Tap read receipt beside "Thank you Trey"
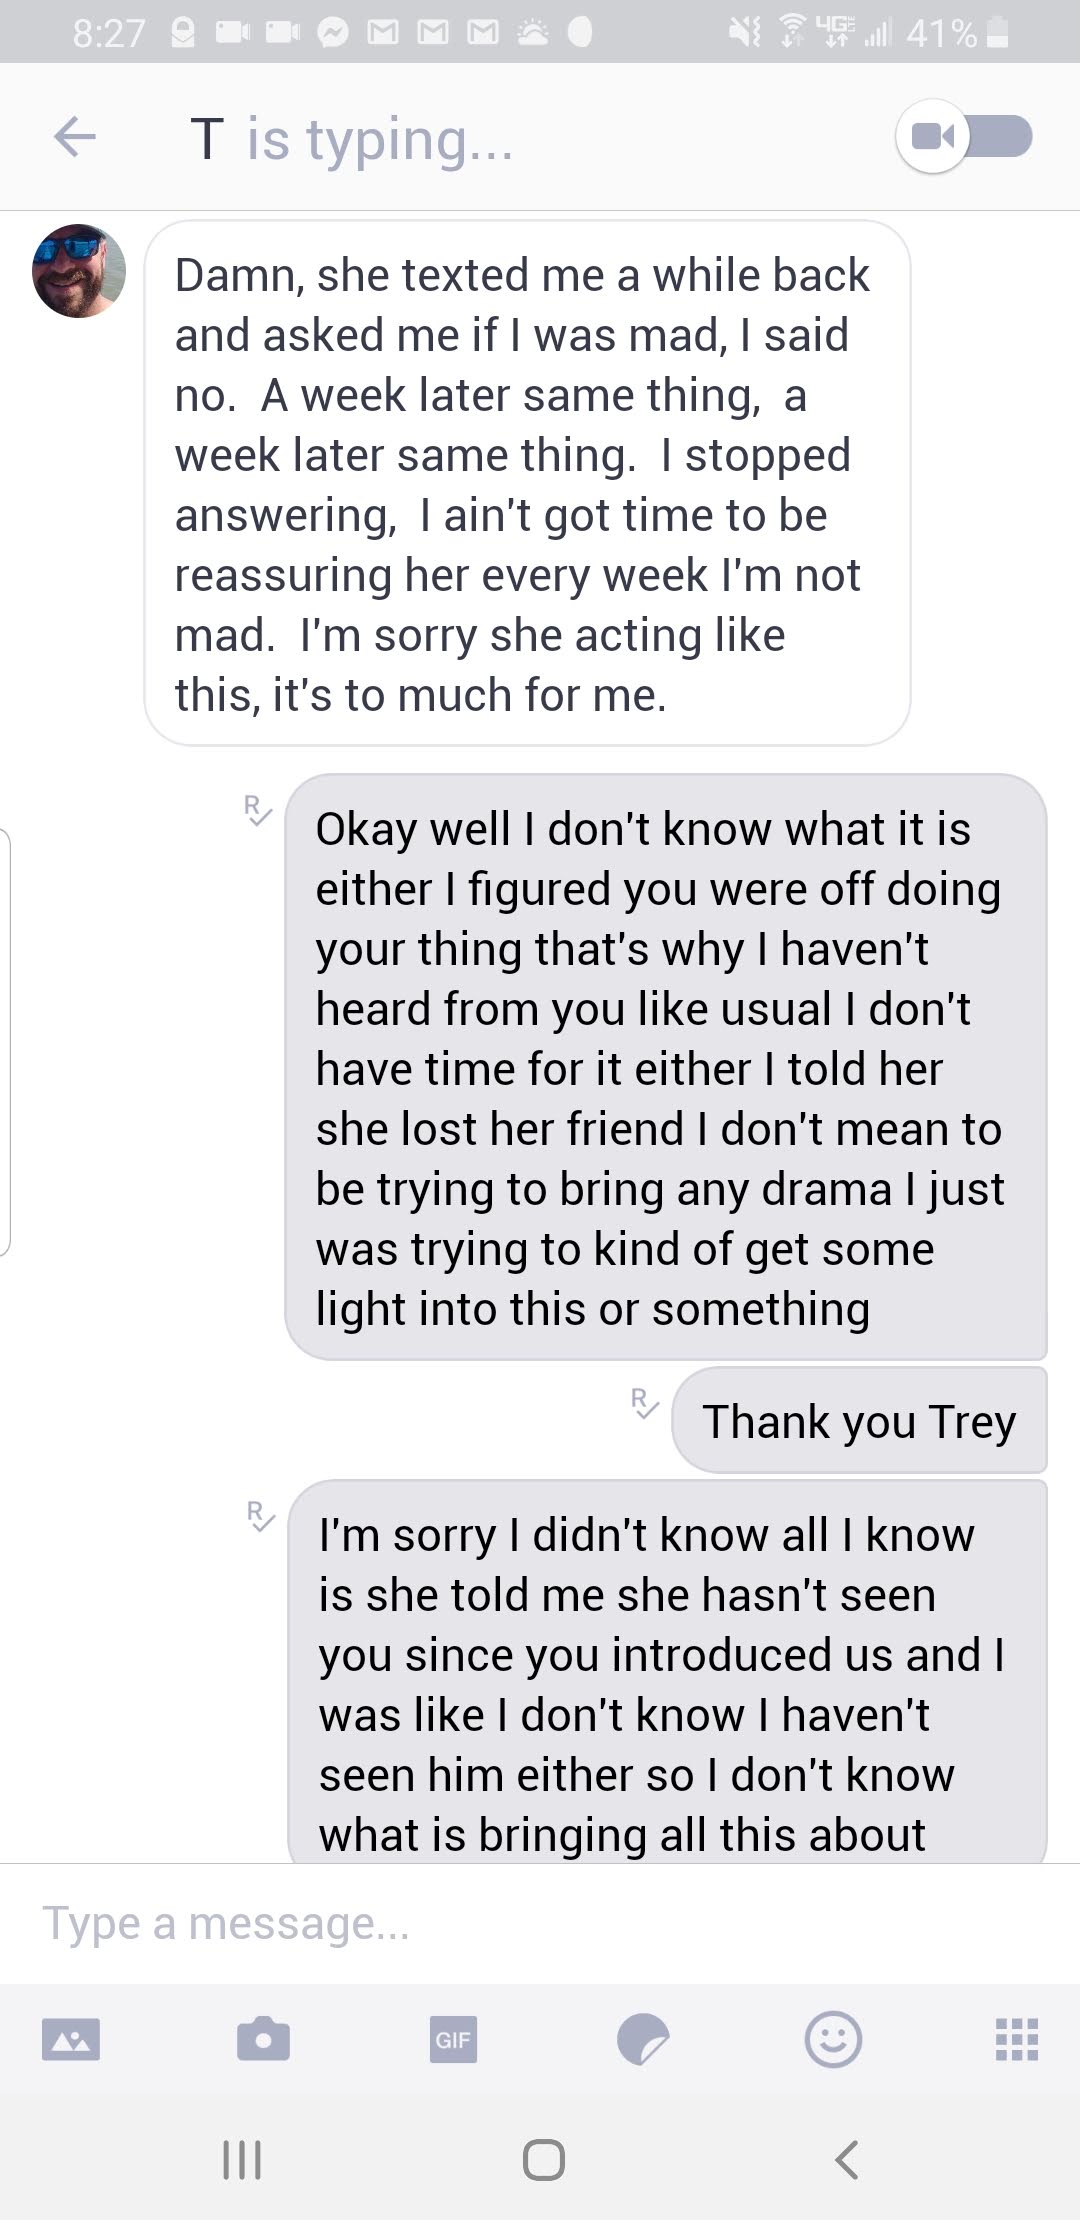 (x=645, y=1402)
